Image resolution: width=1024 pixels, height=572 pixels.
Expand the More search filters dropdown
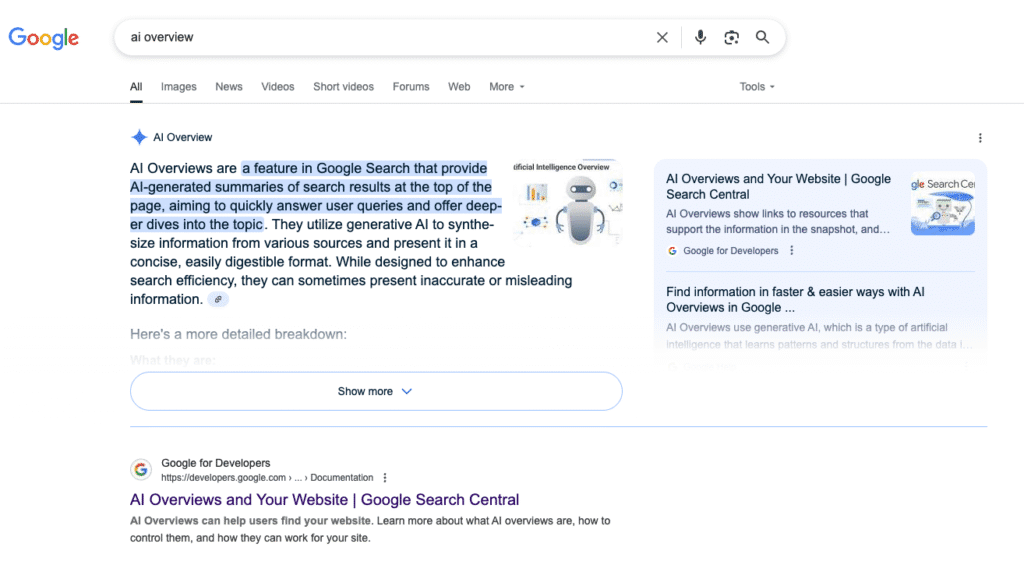tap(507, 87)
